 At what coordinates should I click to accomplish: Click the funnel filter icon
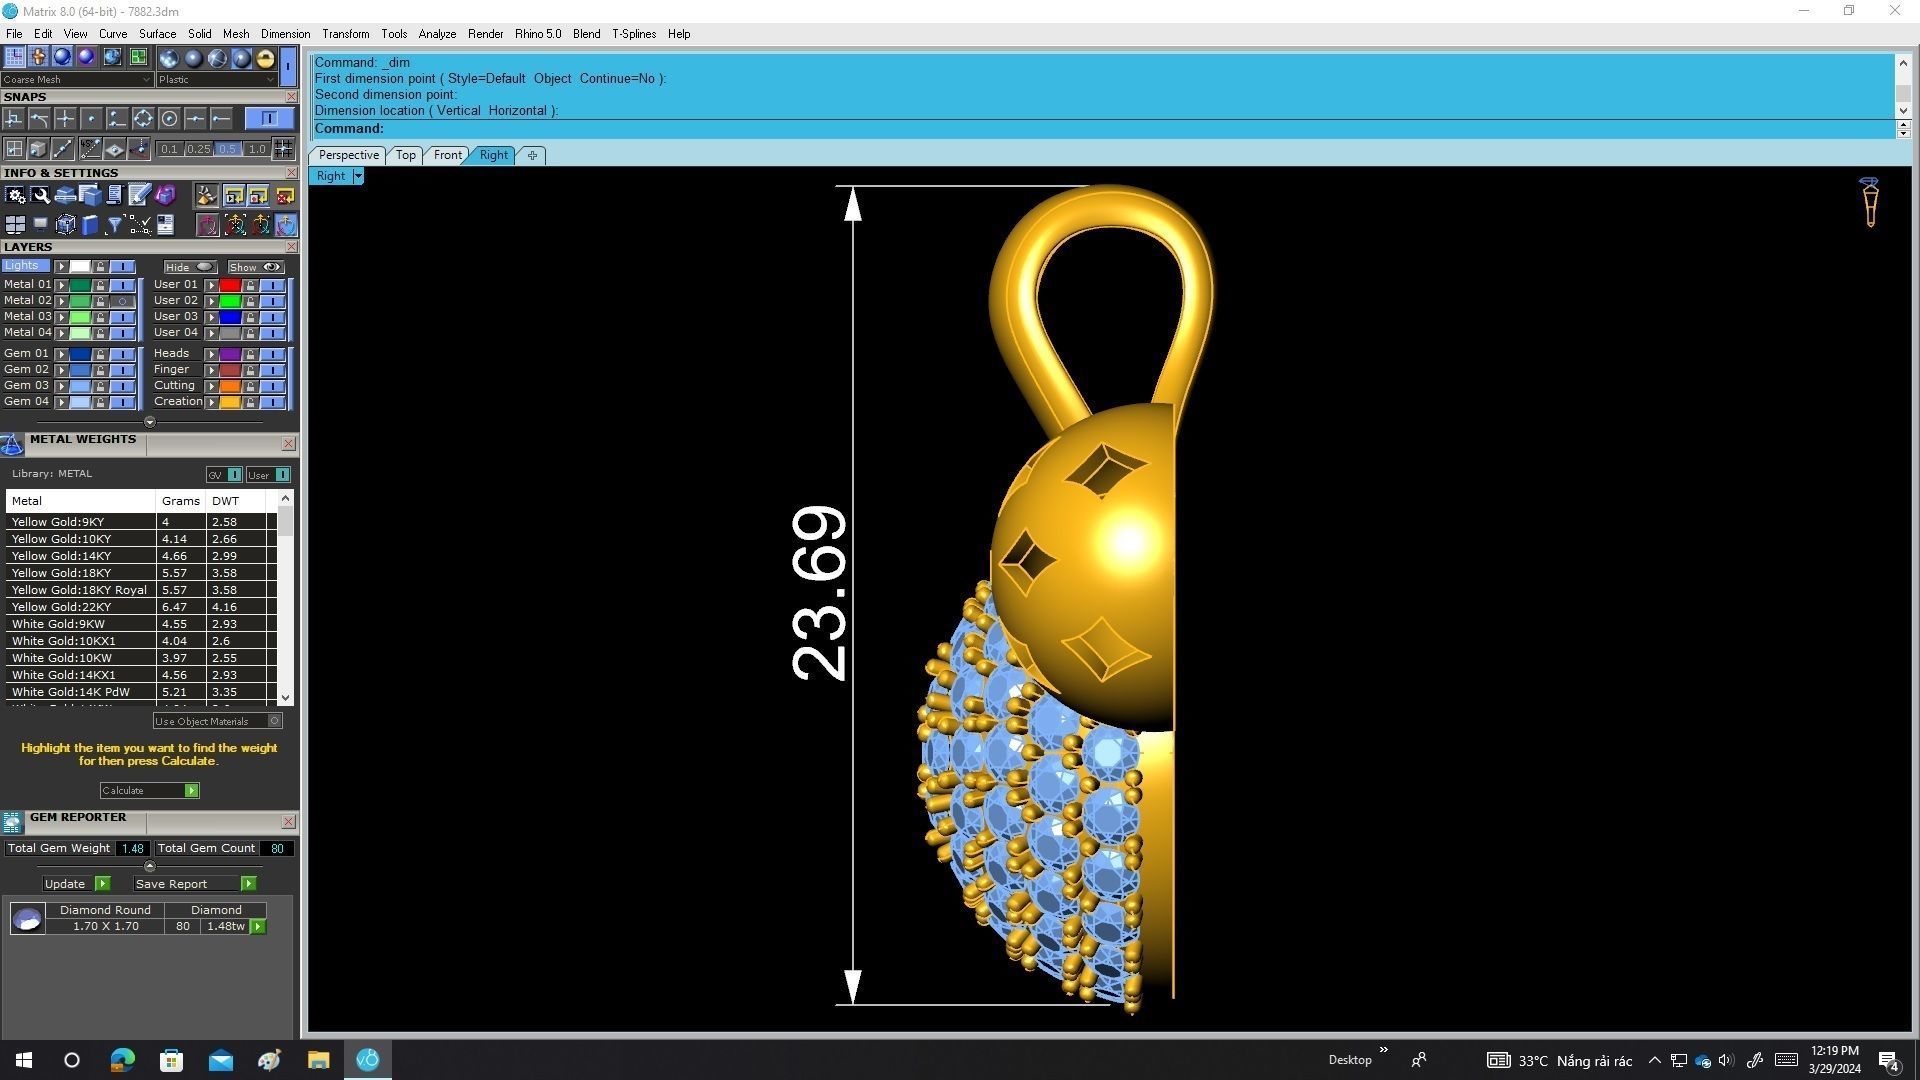pos(114,224)
